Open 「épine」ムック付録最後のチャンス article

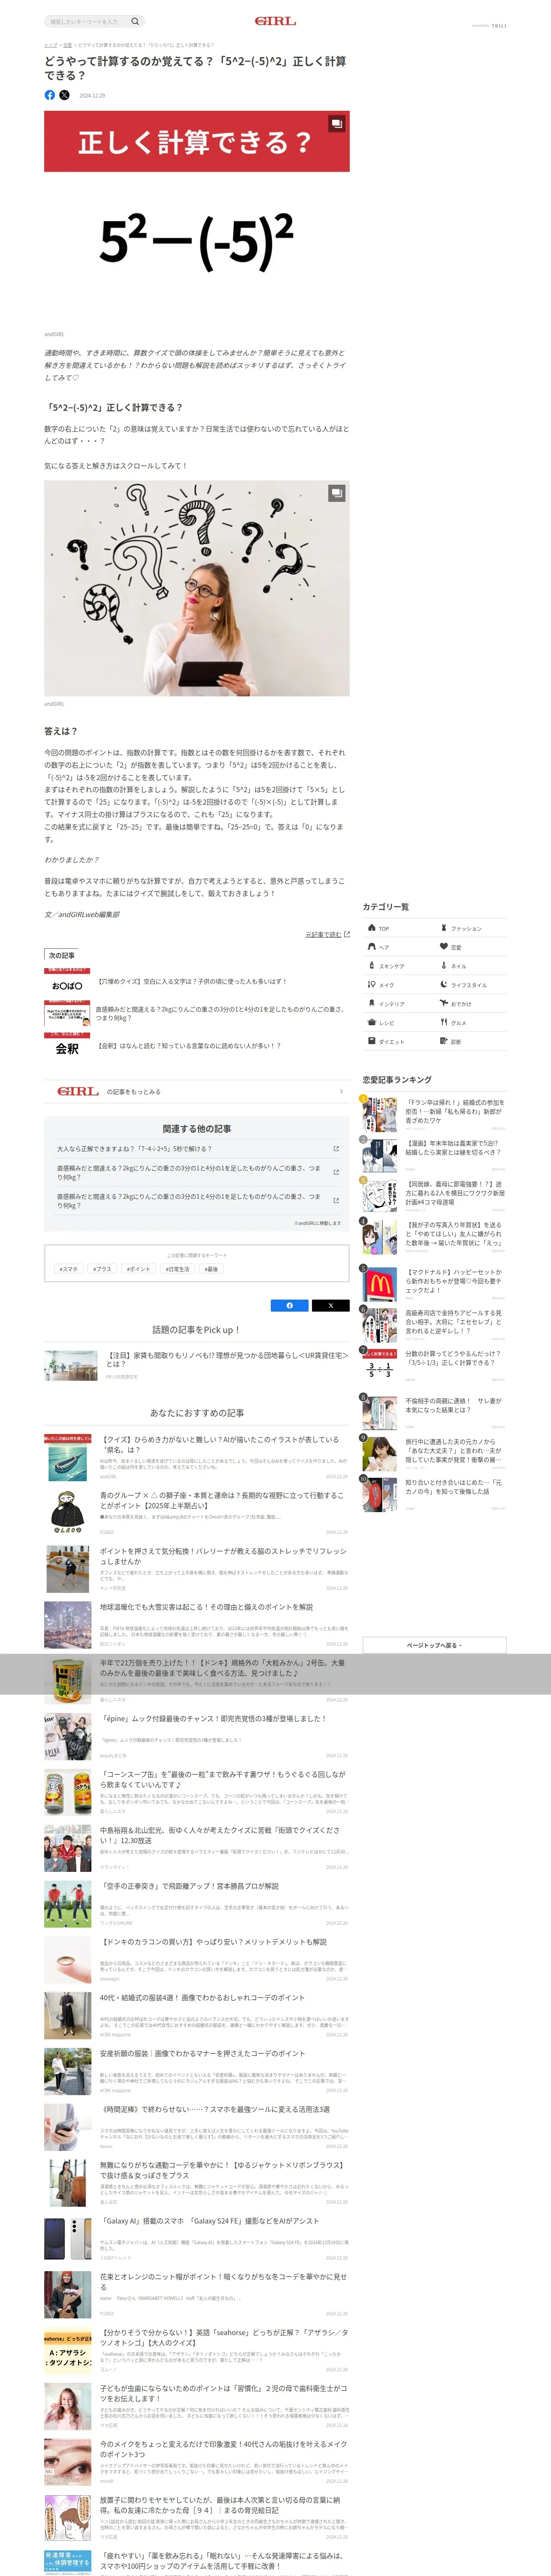coord(213,1718)
